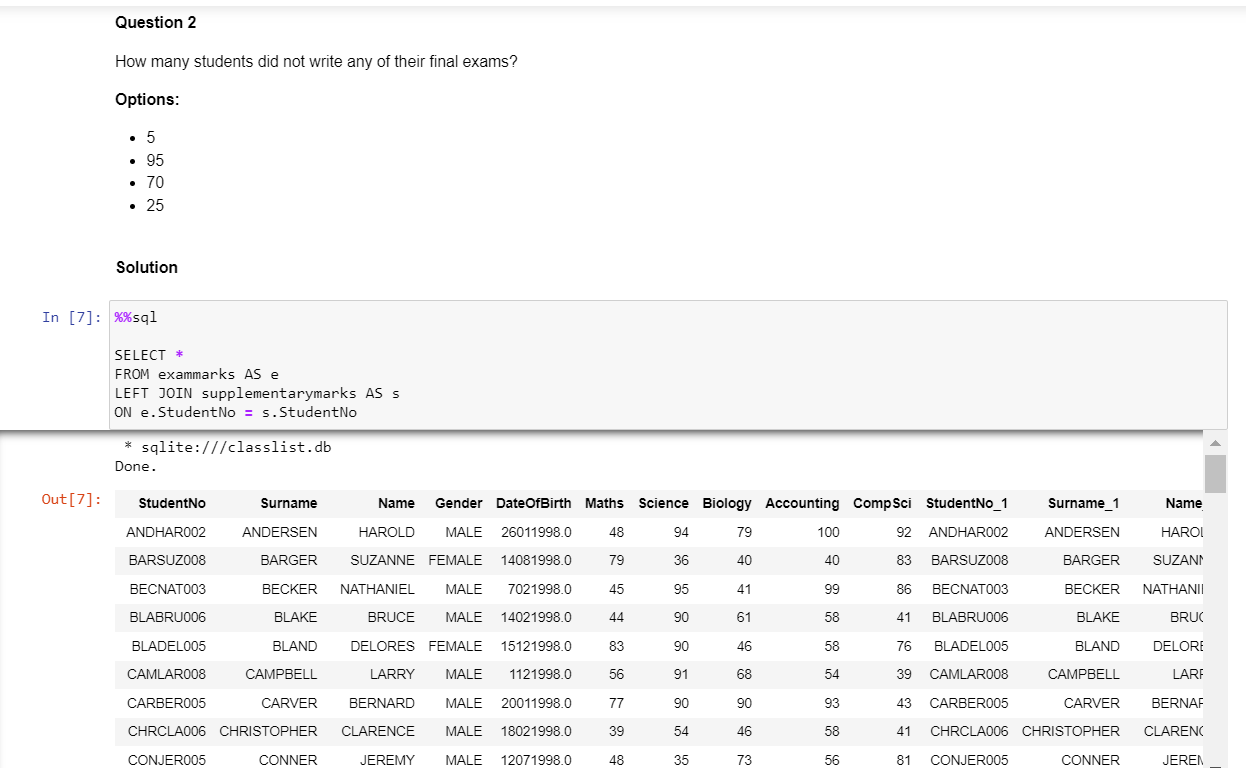Click FEMALE in the BLADEL005 row
The width and height of the screenshot is (1246, 768).
click(456, 646)
